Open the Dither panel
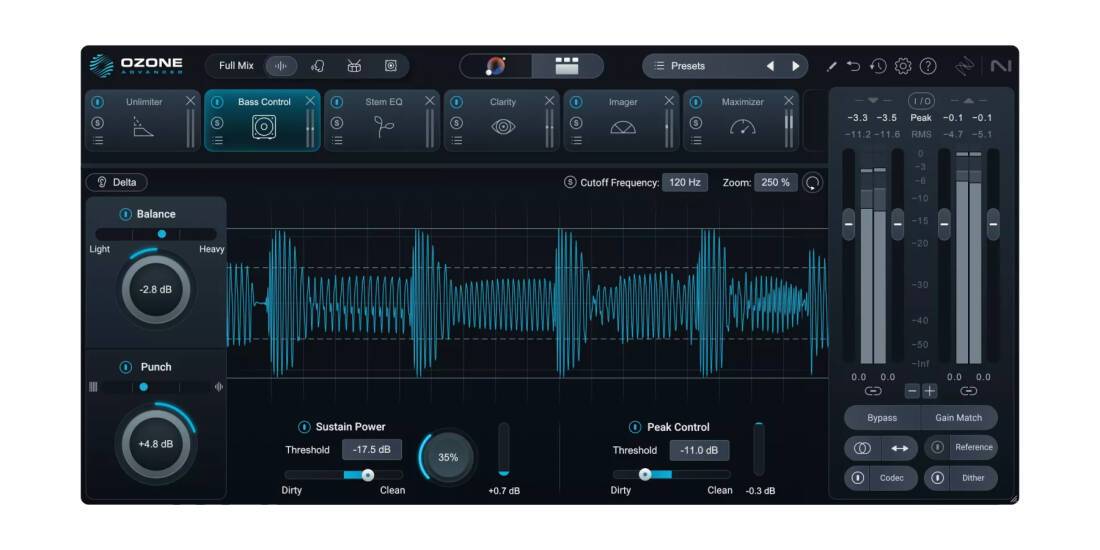 pos(972,478)
